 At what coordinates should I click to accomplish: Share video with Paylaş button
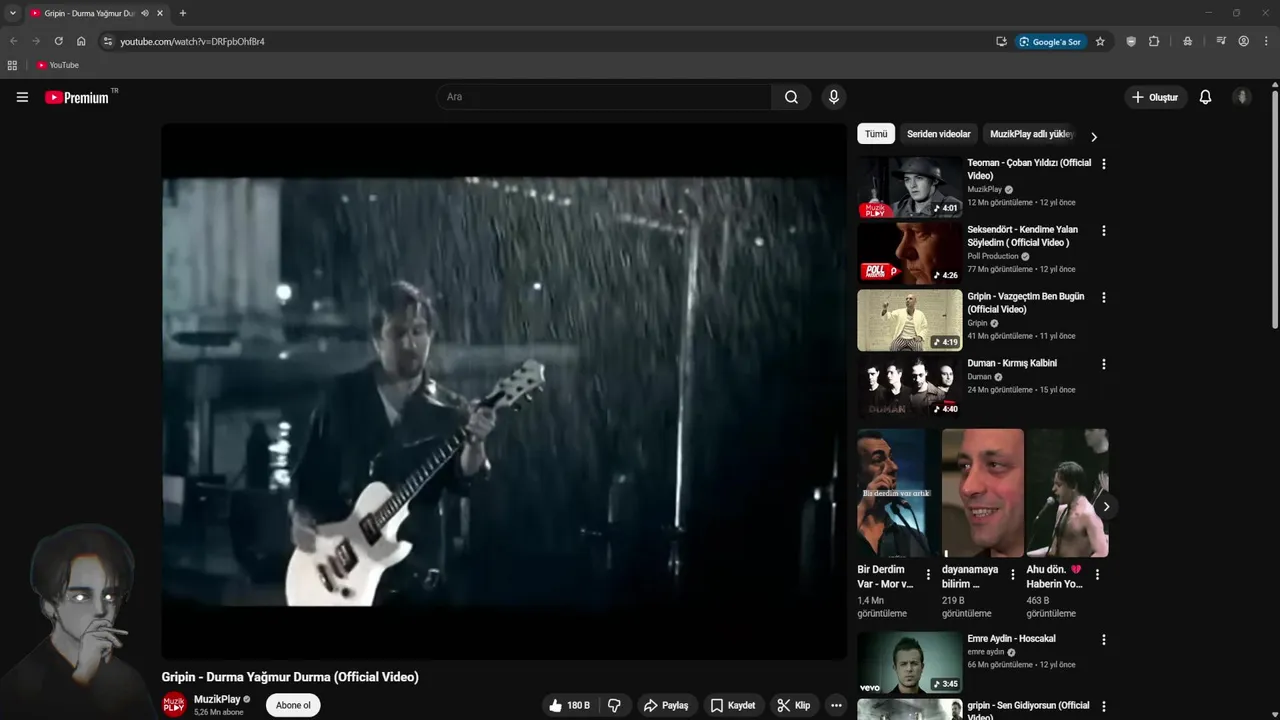click(666, 705)
